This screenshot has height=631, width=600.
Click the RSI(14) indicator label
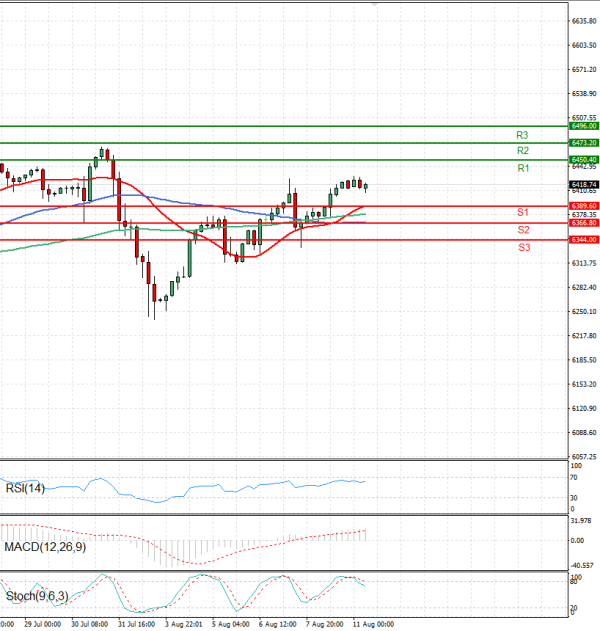tap(26, 488)
